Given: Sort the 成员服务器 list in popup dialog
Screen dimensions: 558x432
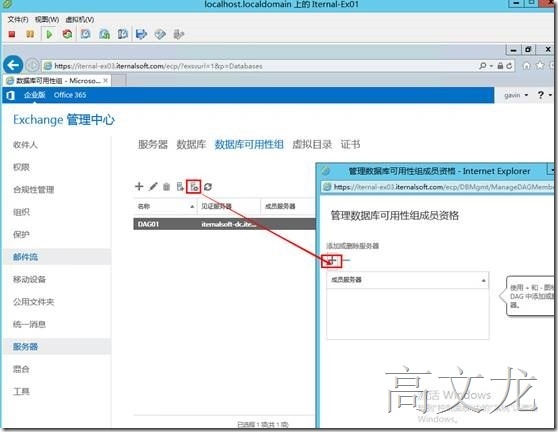Looking at the screenshot, I should [x=407, y=280].
